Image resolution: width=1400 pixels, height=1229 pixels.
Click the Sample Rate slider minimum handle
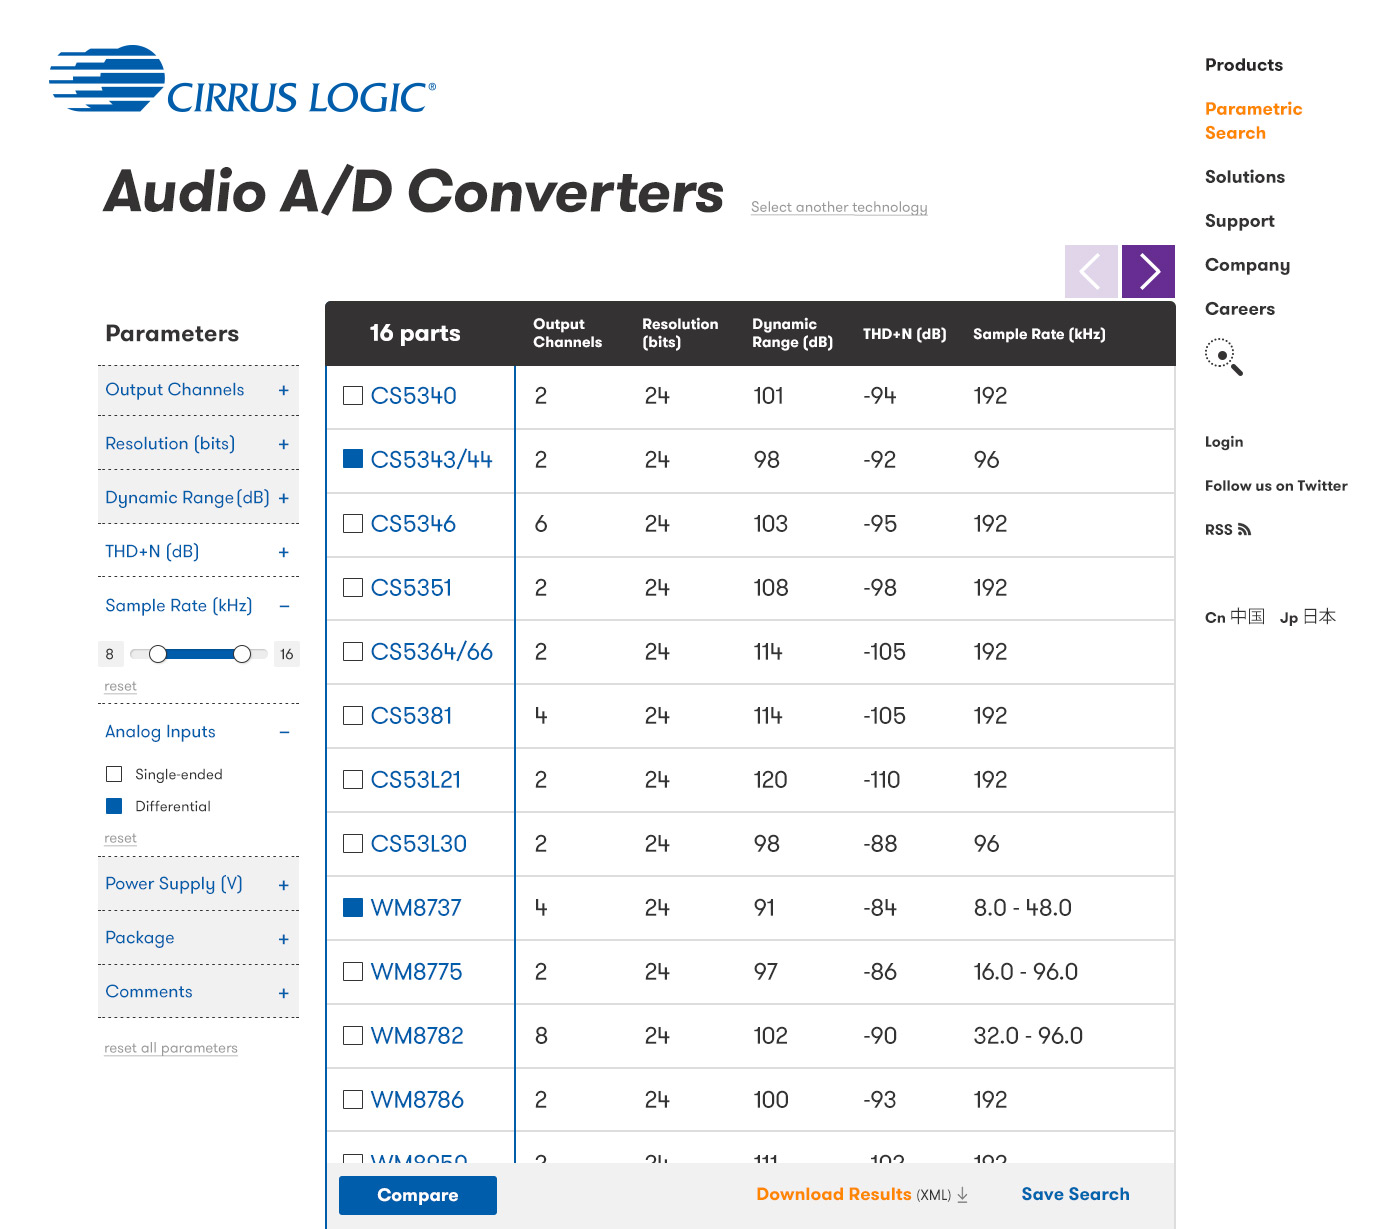[158, 654]
